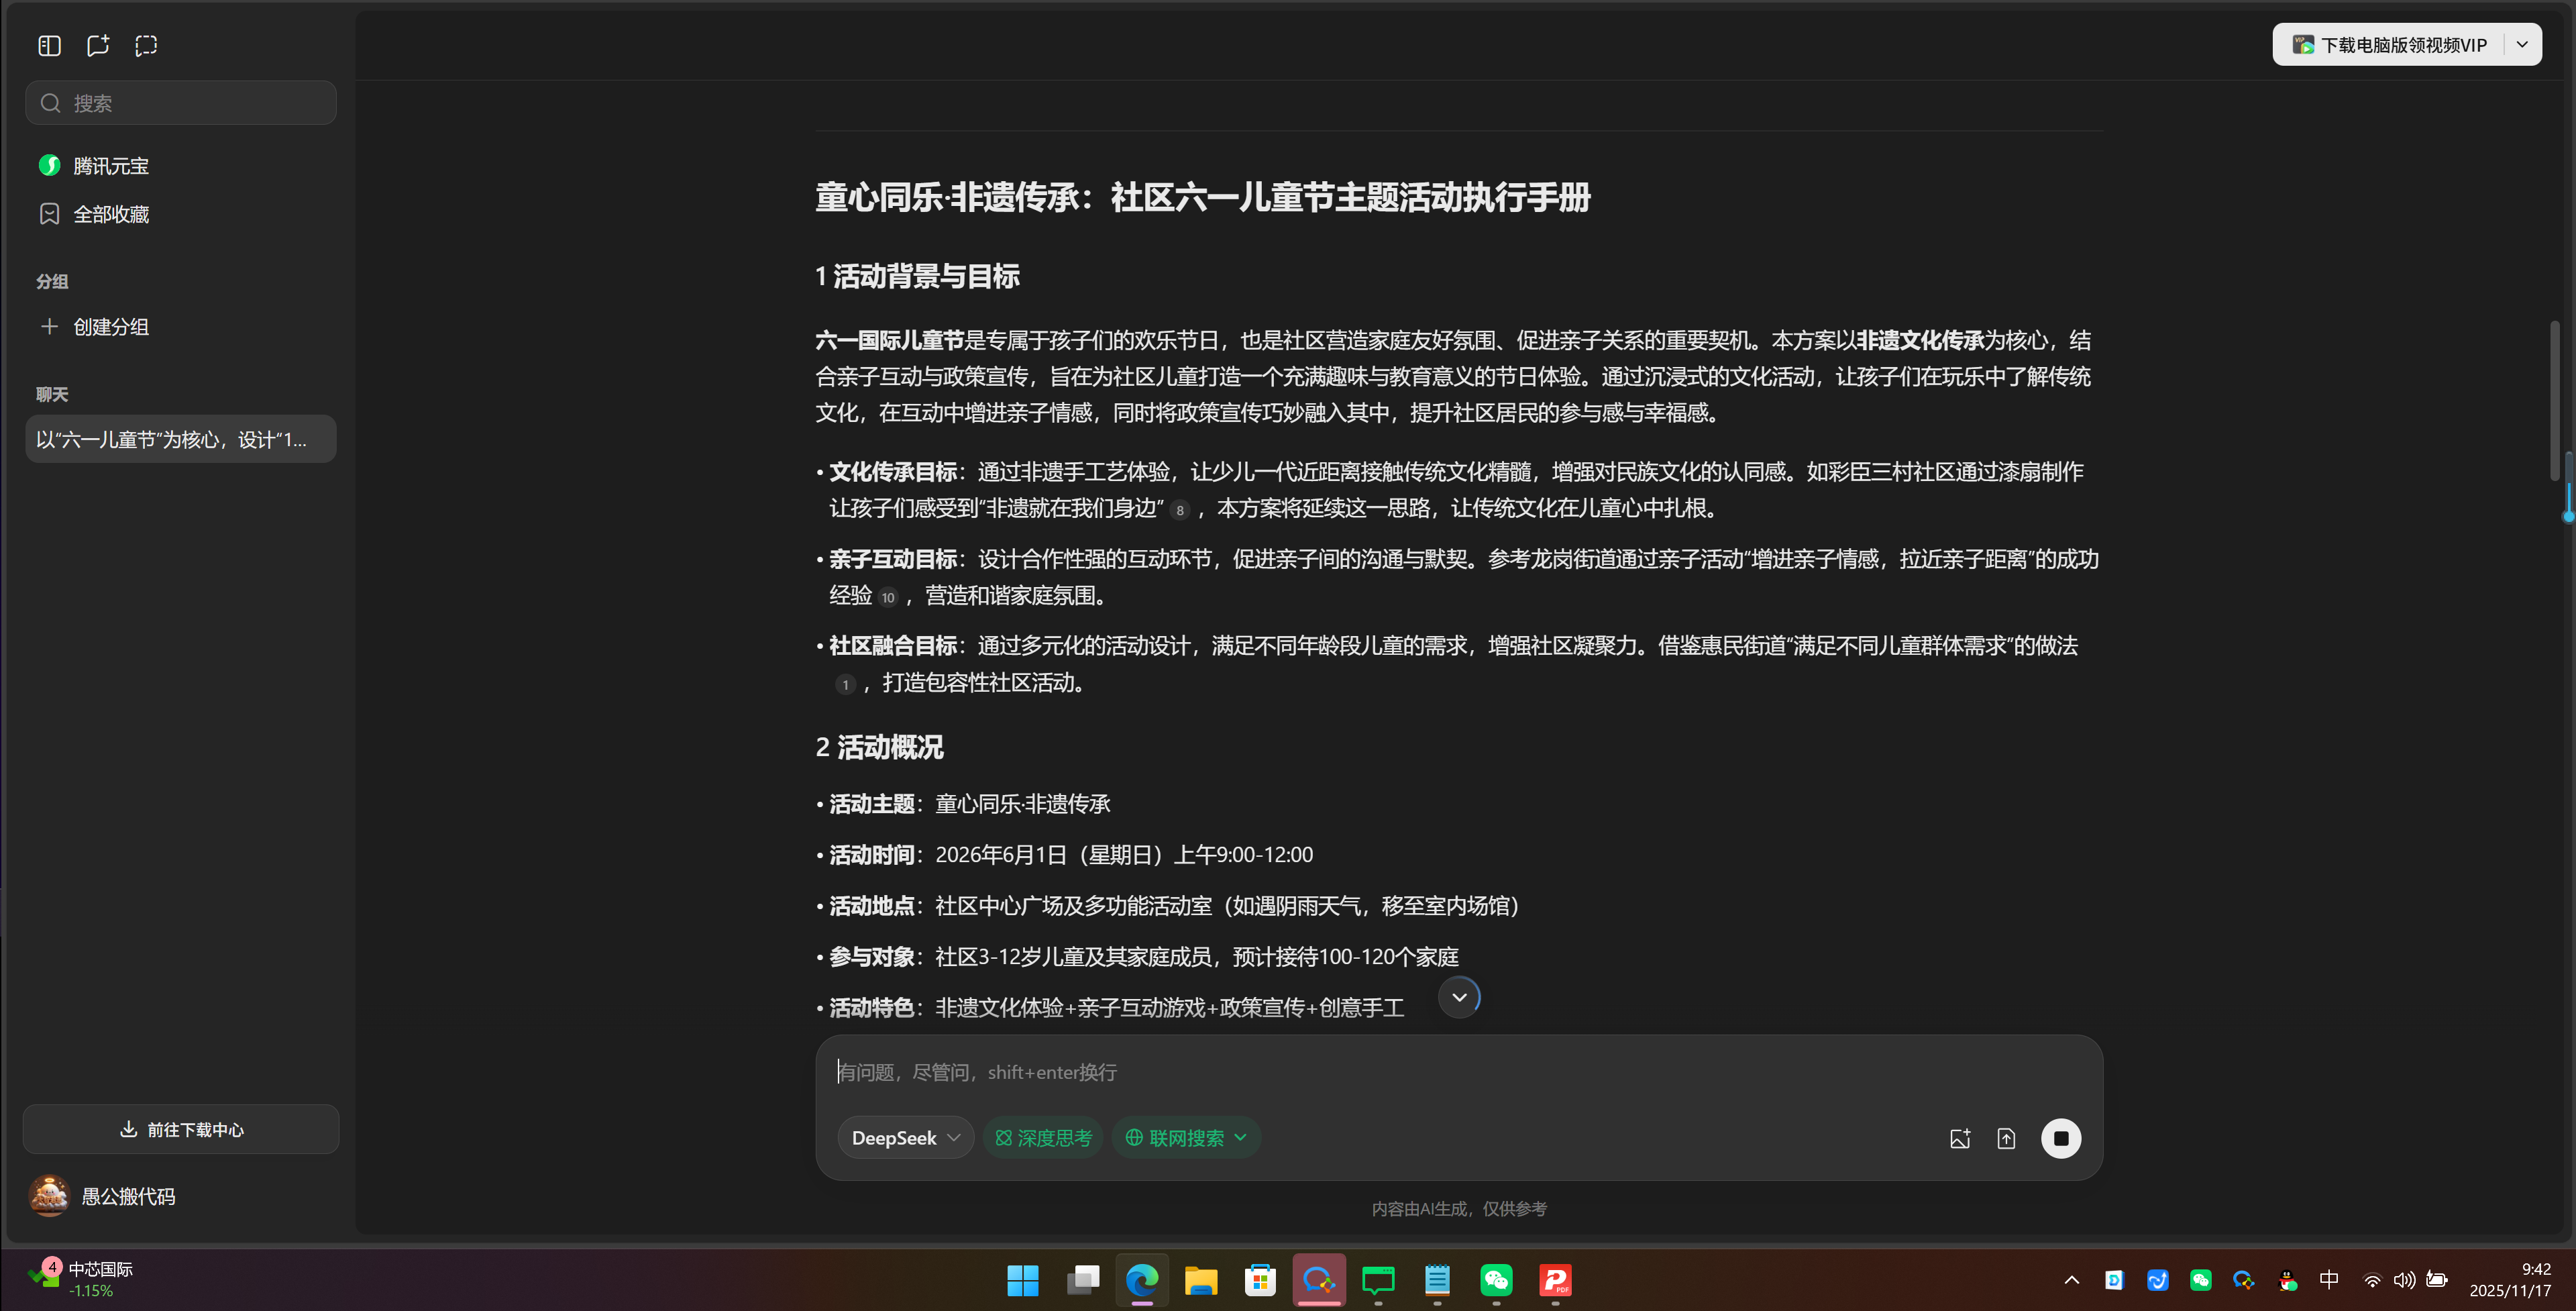Collapse the answer with the chevron button
Viewport: 2576px width, 1311px height.
pyautogui.click(x=1458, y=997)
